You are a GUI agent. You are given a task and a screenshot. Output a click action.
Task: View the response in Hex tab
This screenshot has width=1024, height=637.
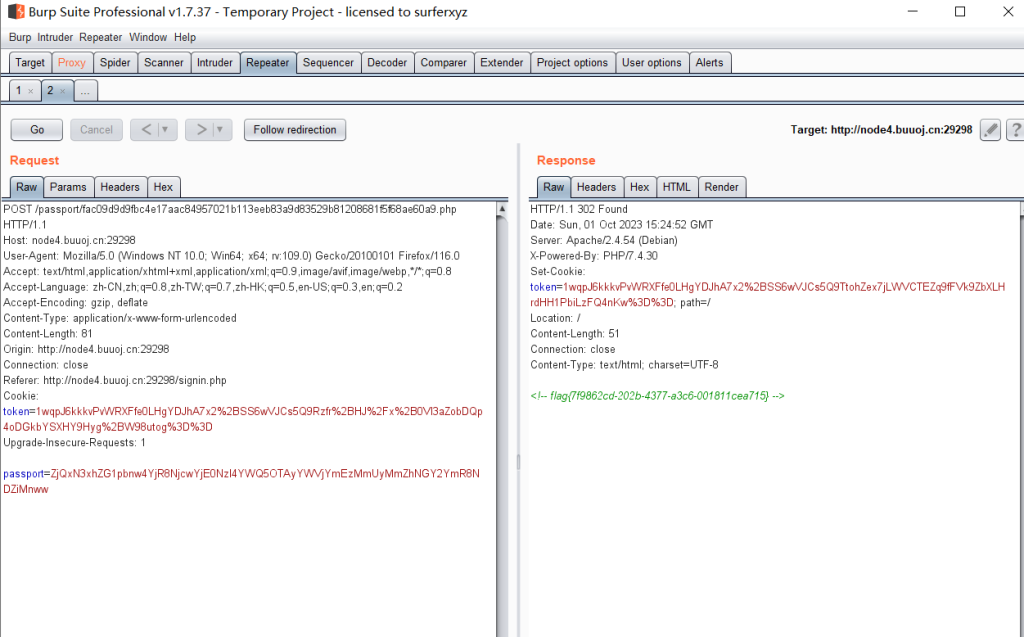[x=640, y=187]
